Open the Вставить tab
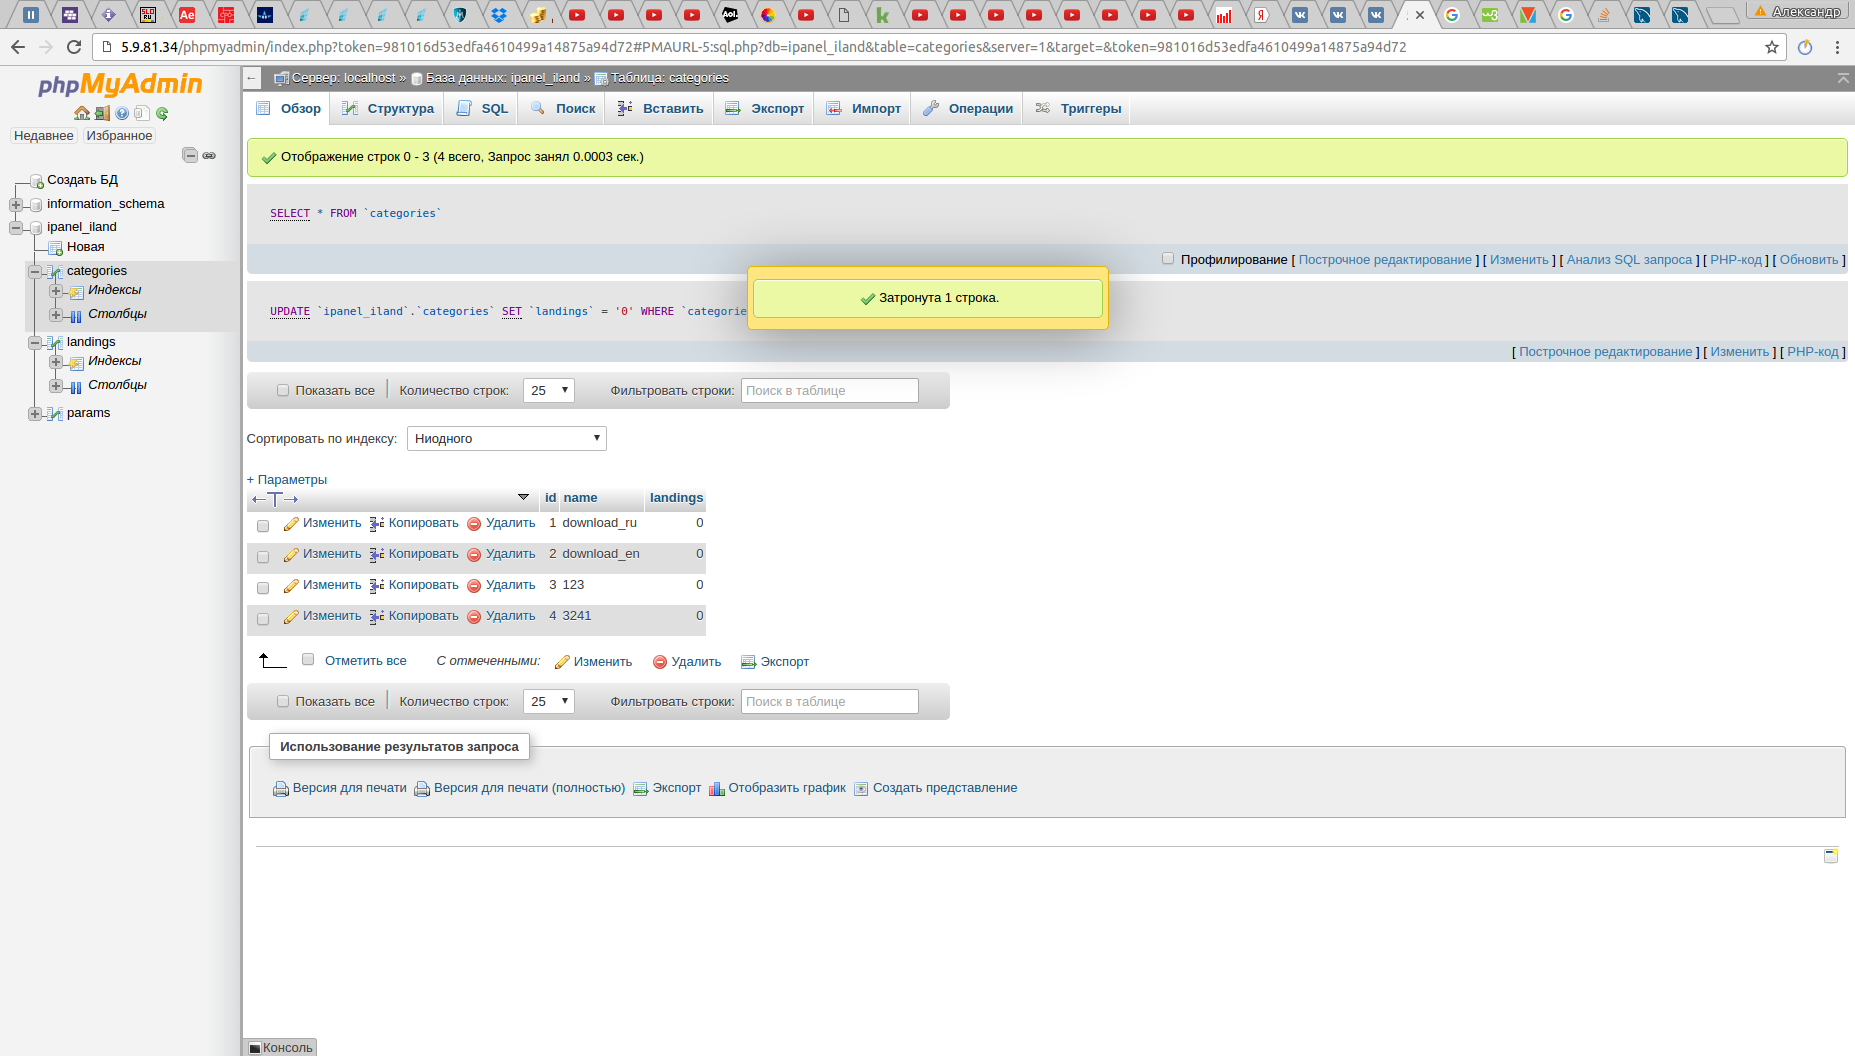The image size is (1855, 1056). tap(660, 109)
